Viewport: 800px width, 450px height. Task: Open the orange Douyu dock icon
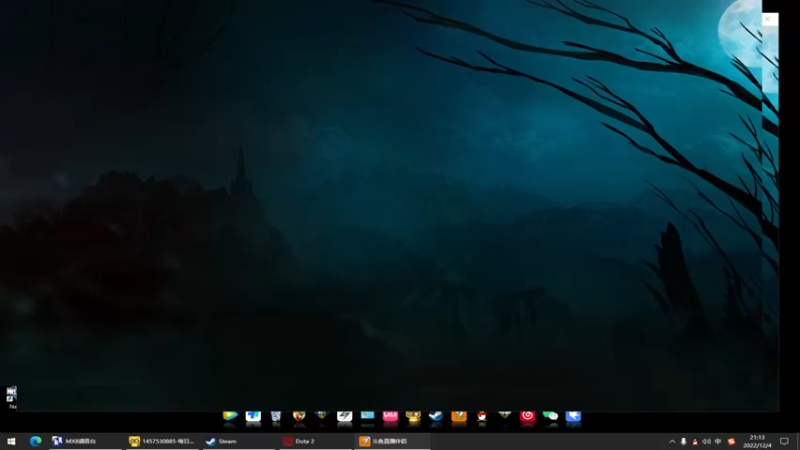click(x=459, y=416)
